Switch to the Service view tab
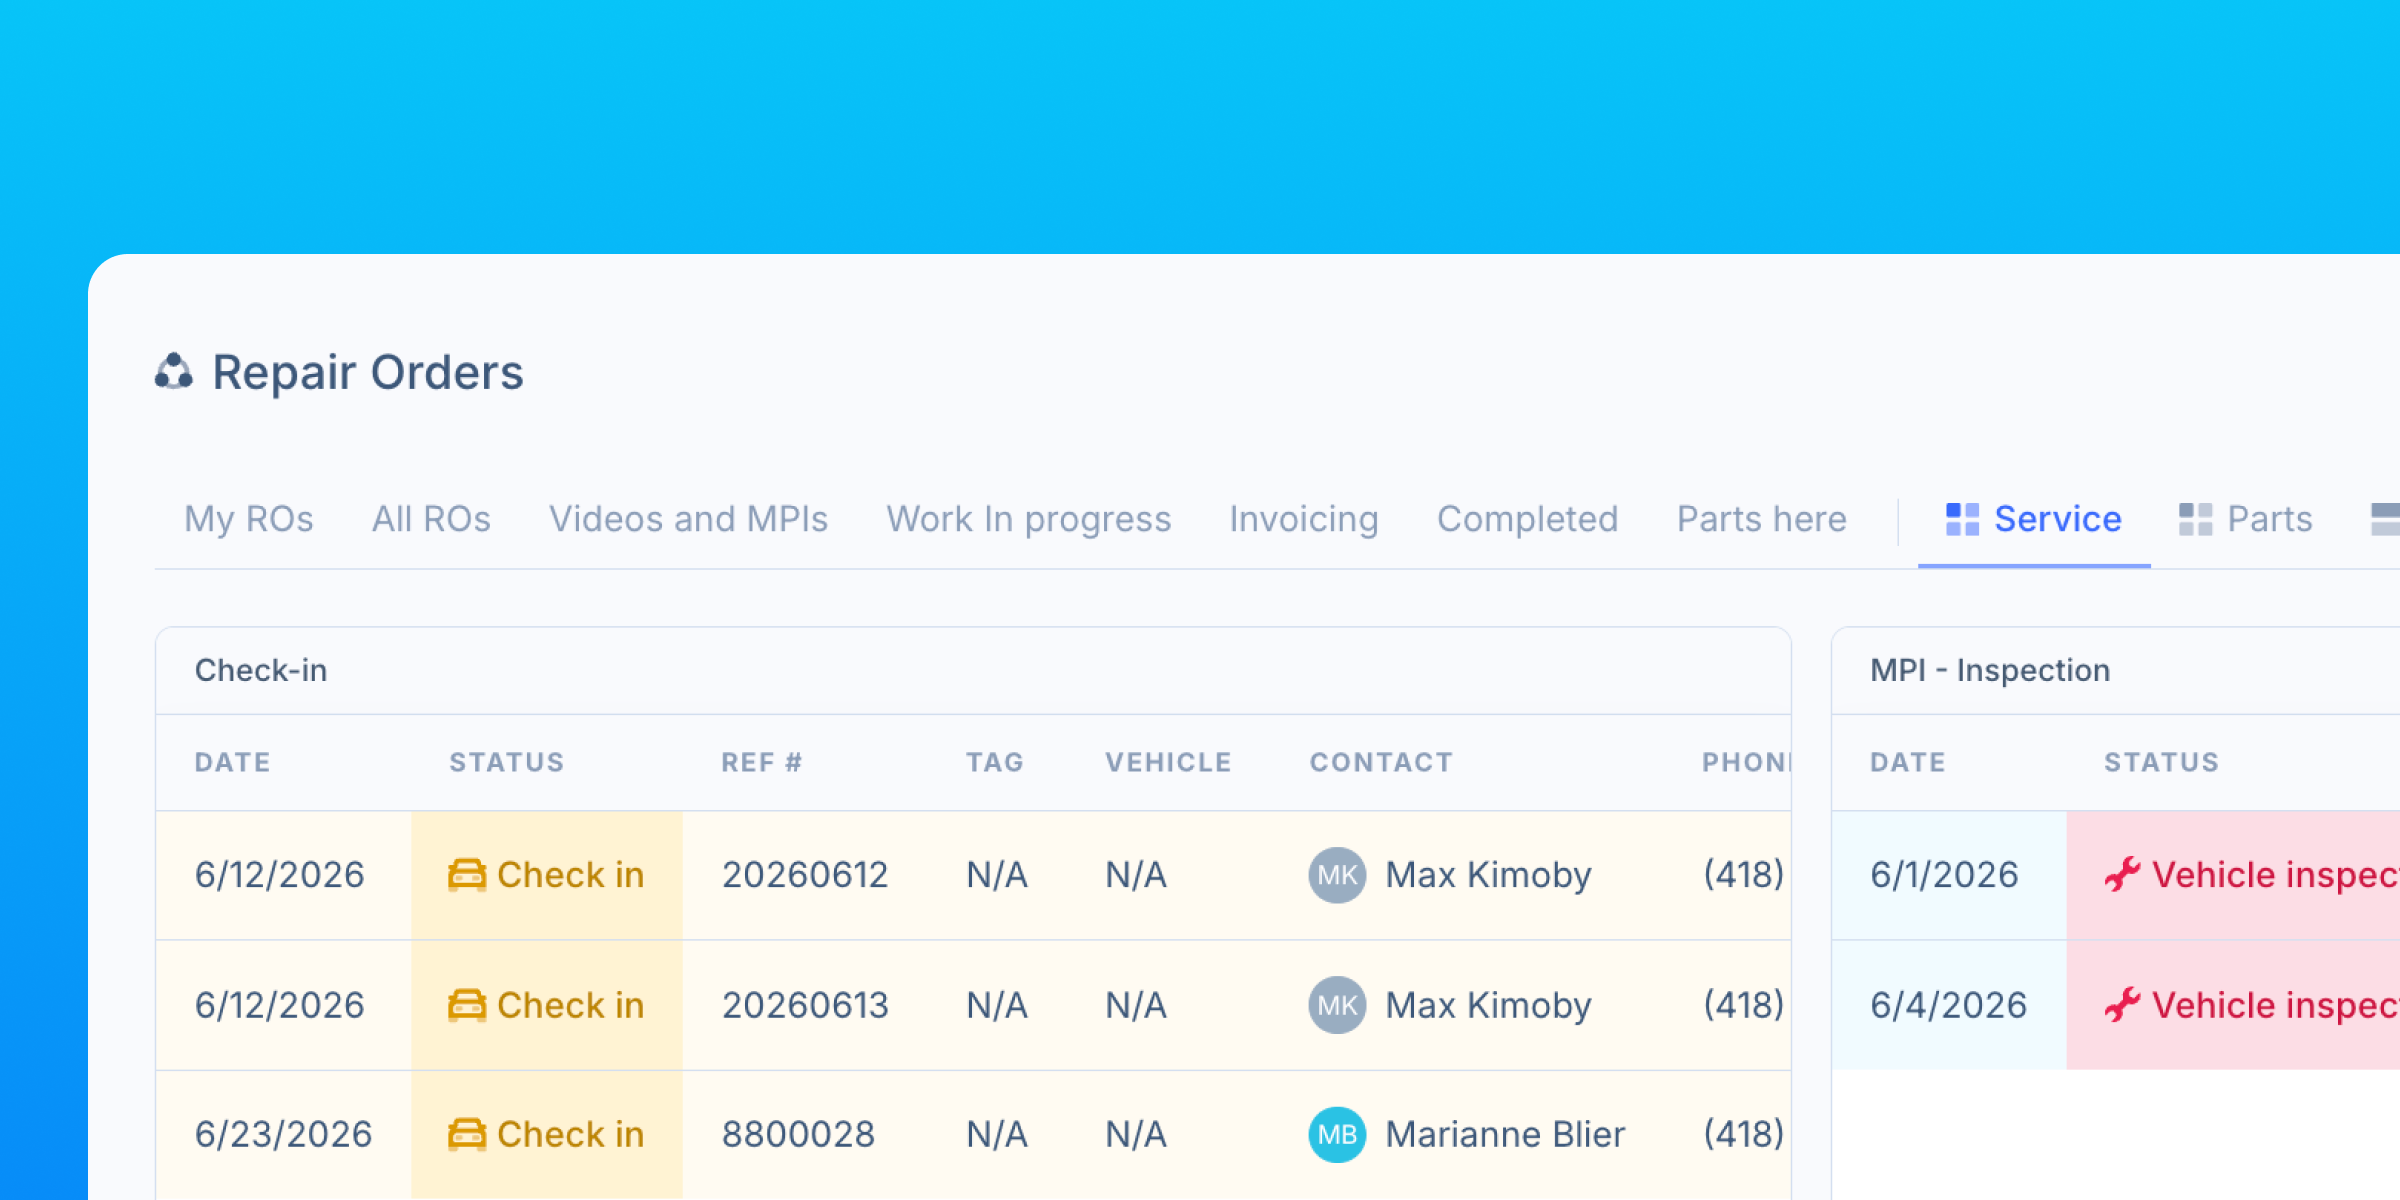The image size is (2400, 1200). coord(2034,519)
